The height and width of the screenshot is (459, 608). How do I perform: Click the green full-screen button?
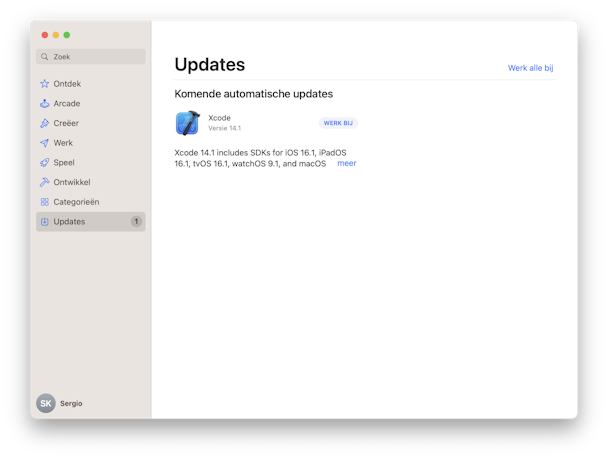67,35
